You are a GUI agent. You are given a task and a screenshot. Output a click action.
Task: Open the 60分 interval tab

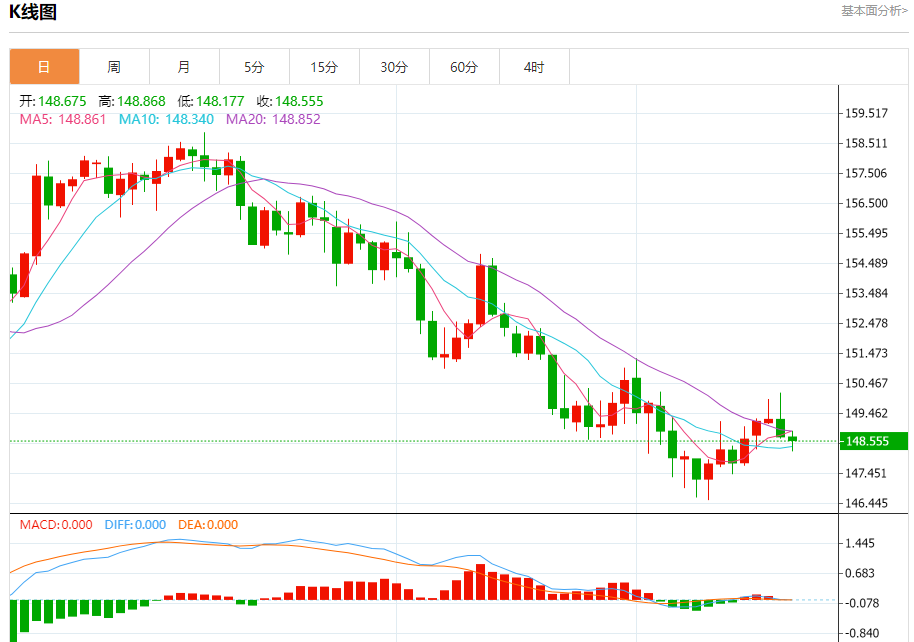coord(464,67)
